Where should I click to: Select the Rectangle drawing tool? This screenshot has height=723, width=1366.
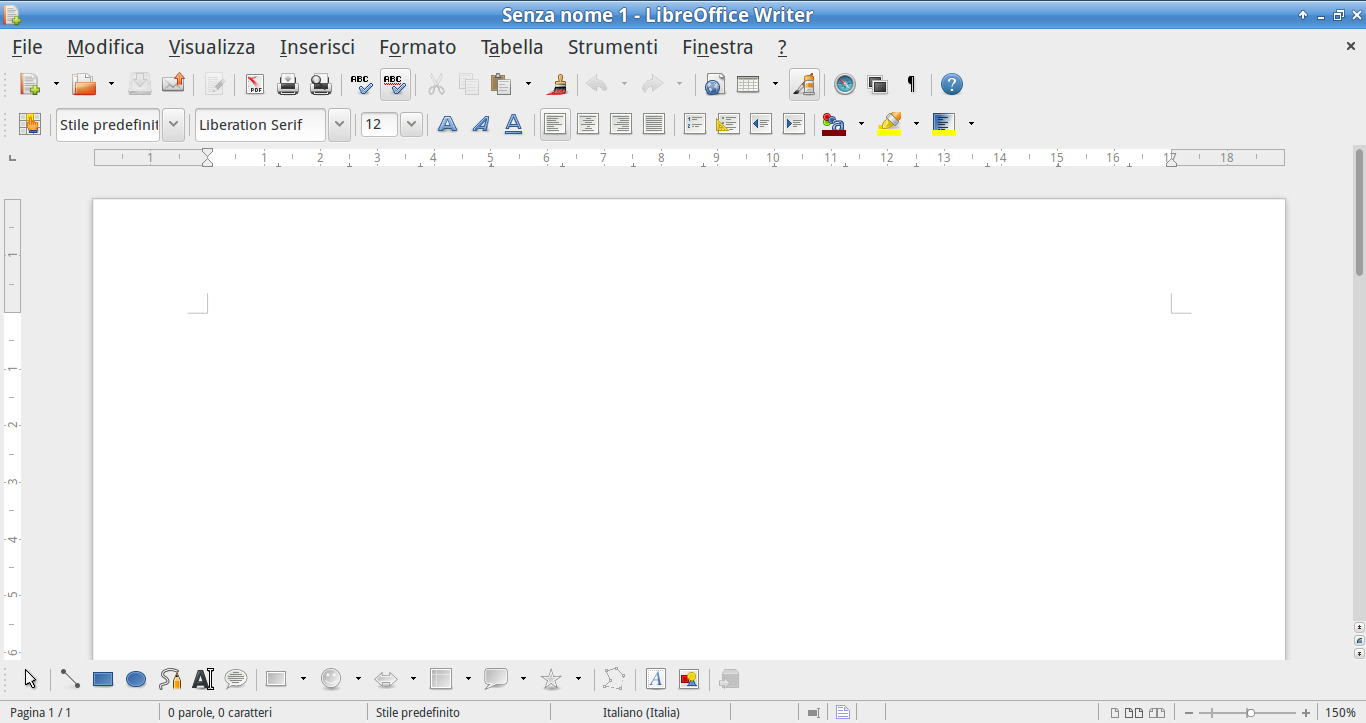[103, 679]
